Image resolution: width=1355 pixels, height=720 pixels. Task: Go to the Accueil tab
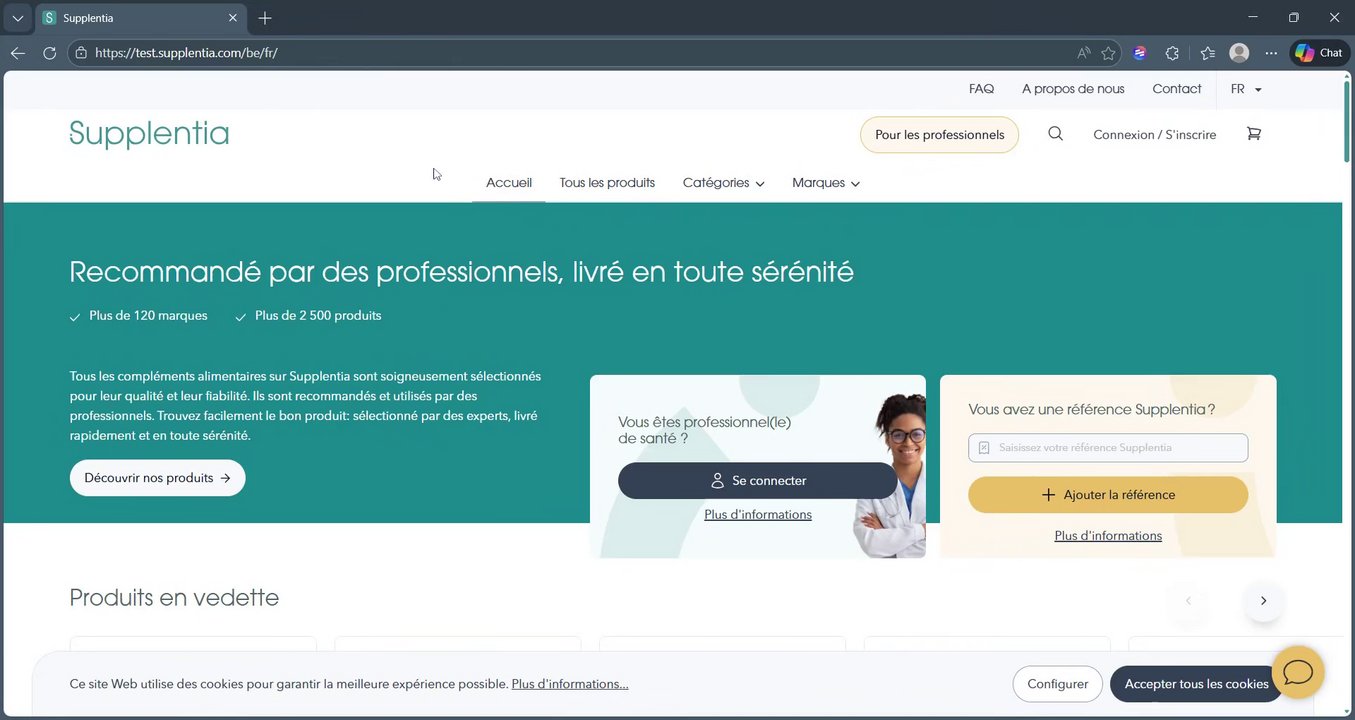[509, 183]
